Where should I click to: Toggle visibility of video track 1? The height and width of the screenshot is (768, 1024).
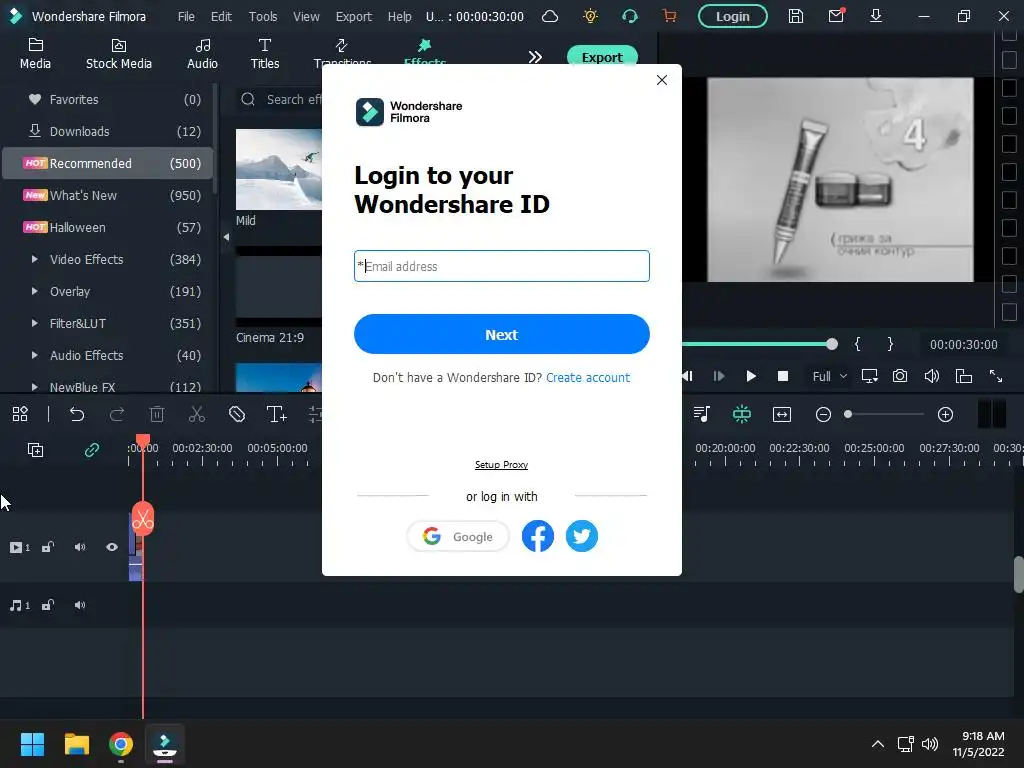[x=112, y=547]
